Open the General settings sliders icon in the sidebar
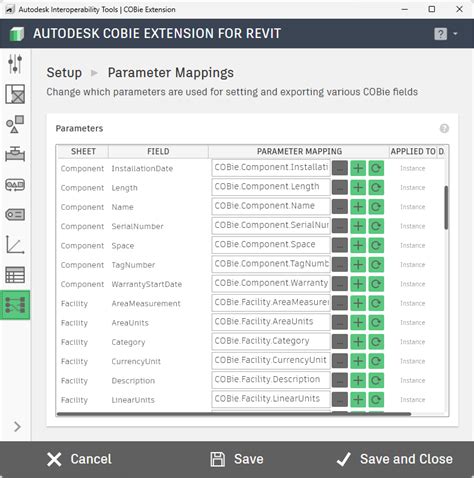The height and width of the screenshot is (478, 474). (15, 64)
